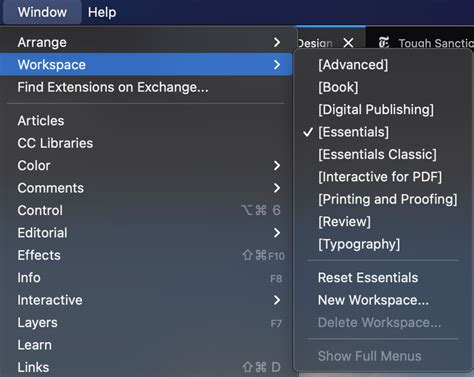Expand the Interactive submenu chevron

click(x=277, y=300)
